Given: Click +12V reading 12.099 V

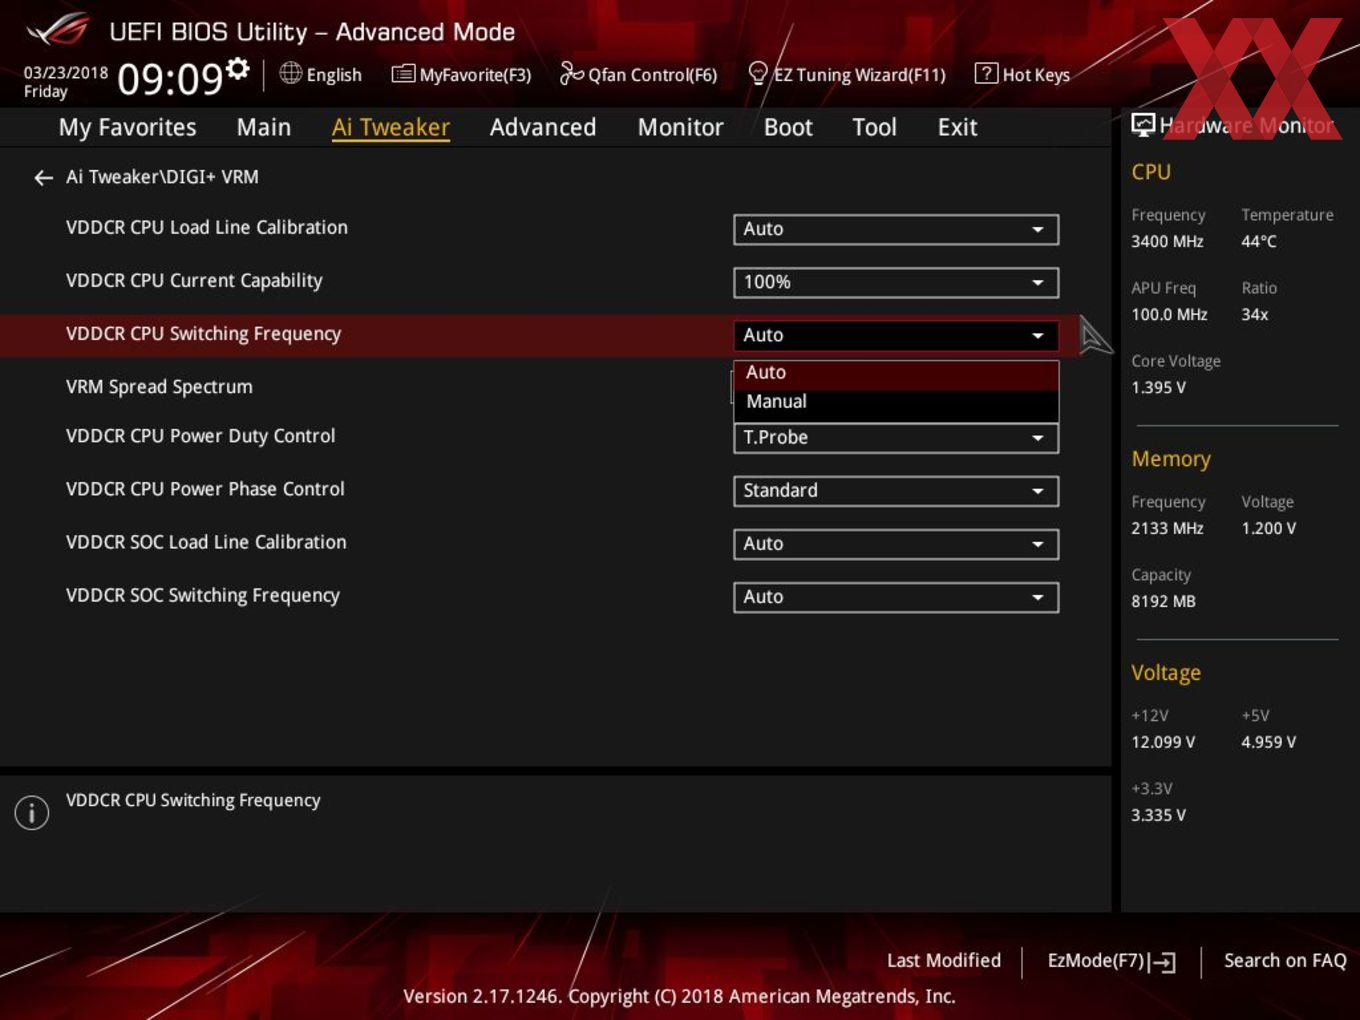Looking at the screenshot, I should pyautogui.click(x=1163, y=742).
